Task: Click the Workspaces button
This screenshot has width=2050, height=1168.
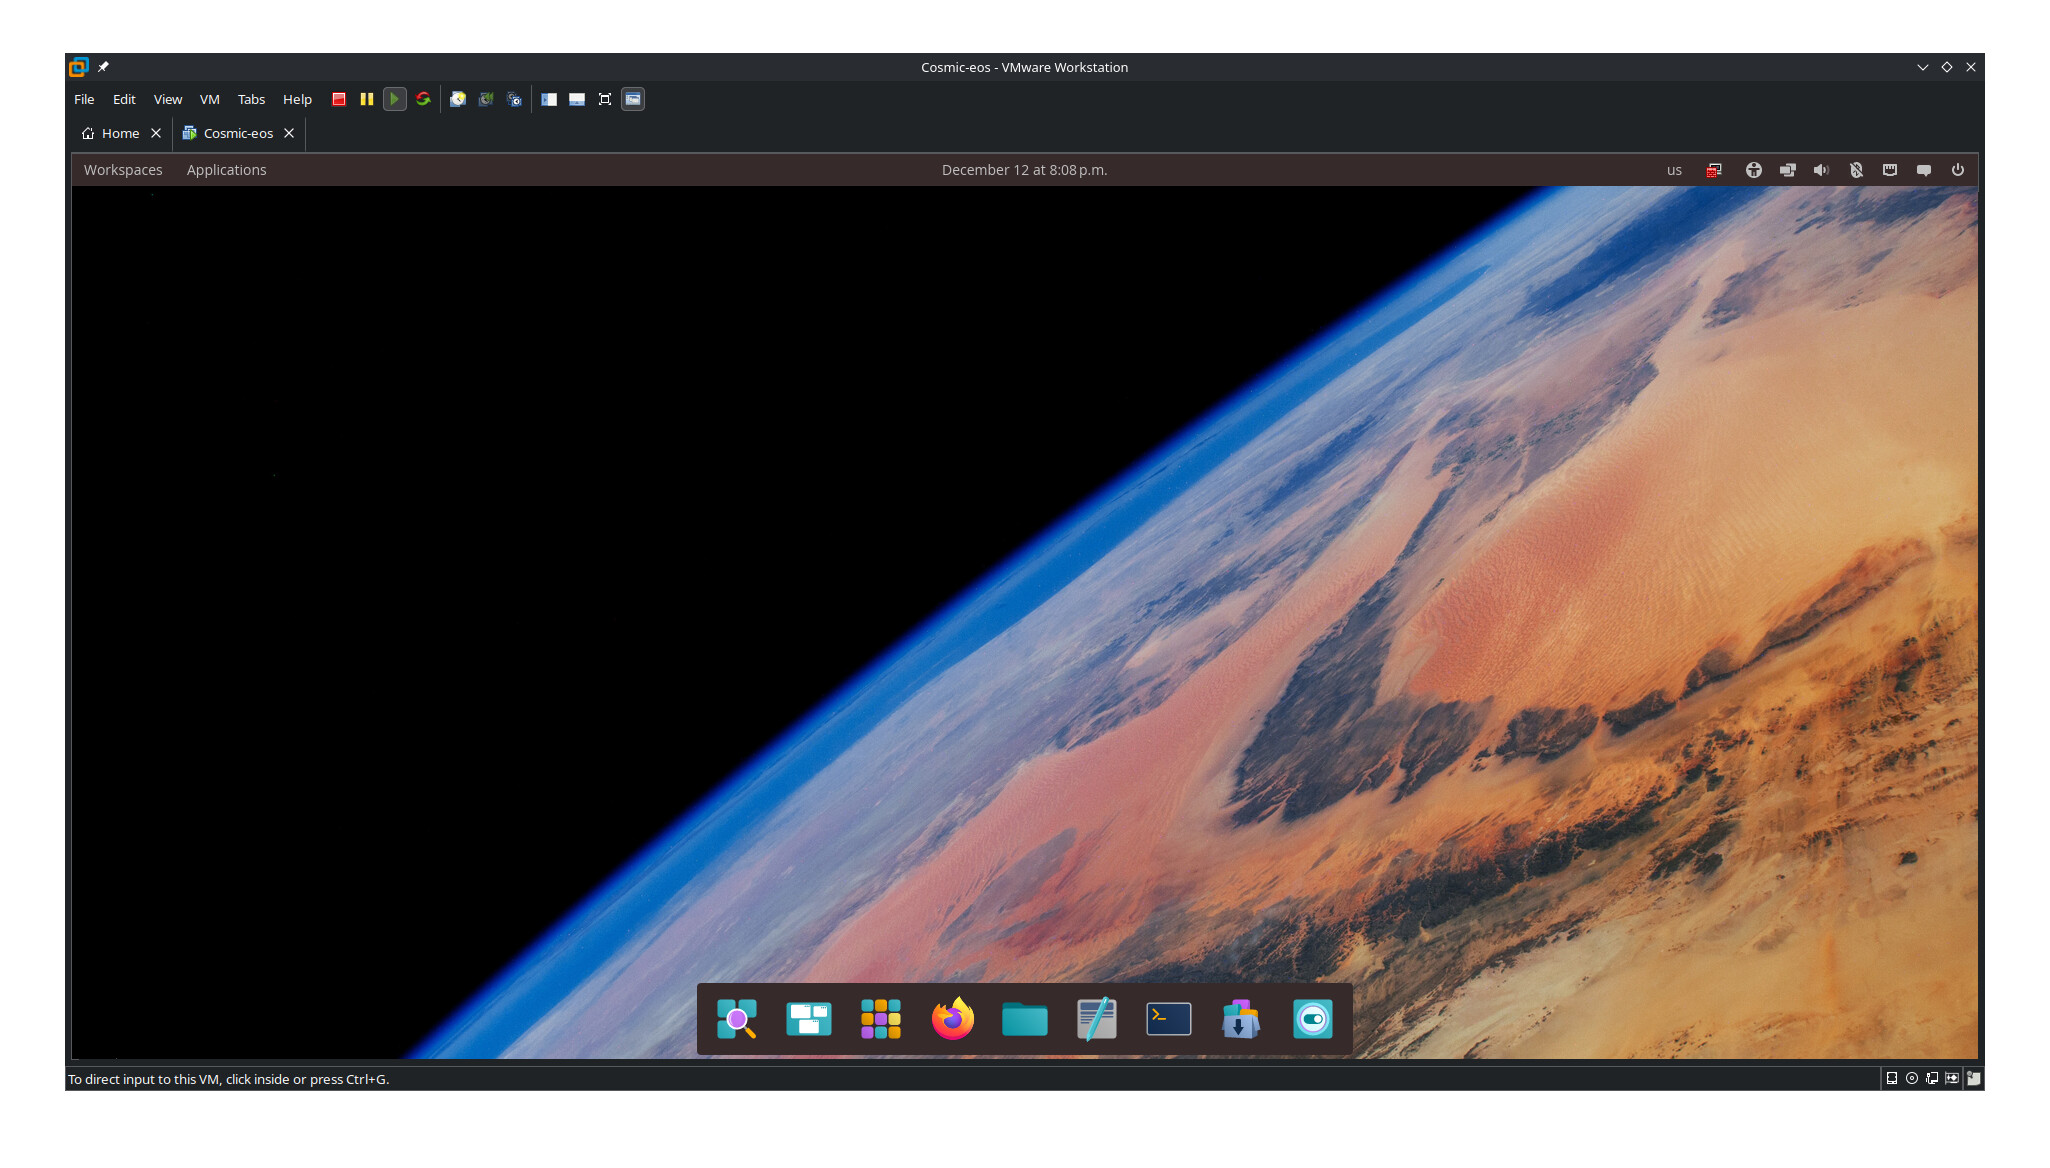Action: (123, 170)
